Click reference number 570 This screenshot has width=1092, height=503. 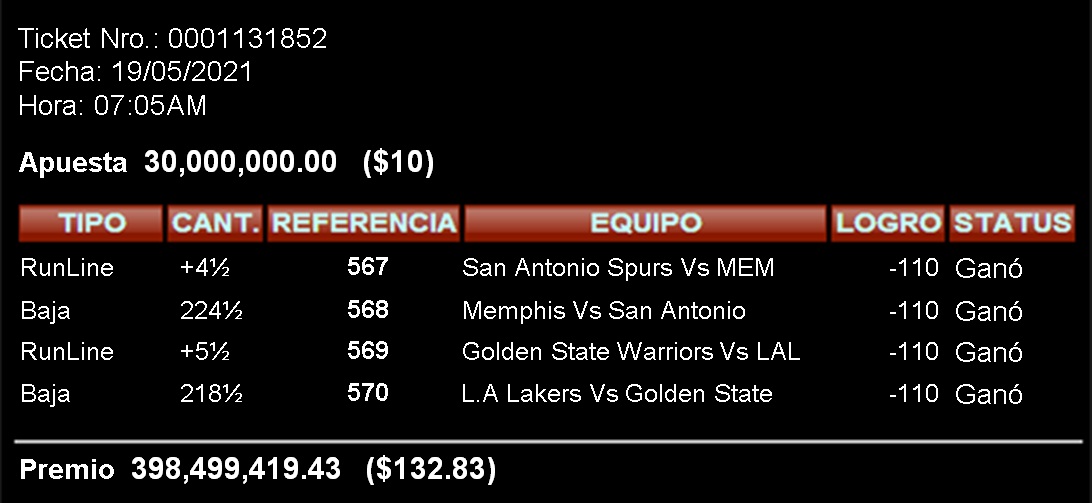point(368,393)
